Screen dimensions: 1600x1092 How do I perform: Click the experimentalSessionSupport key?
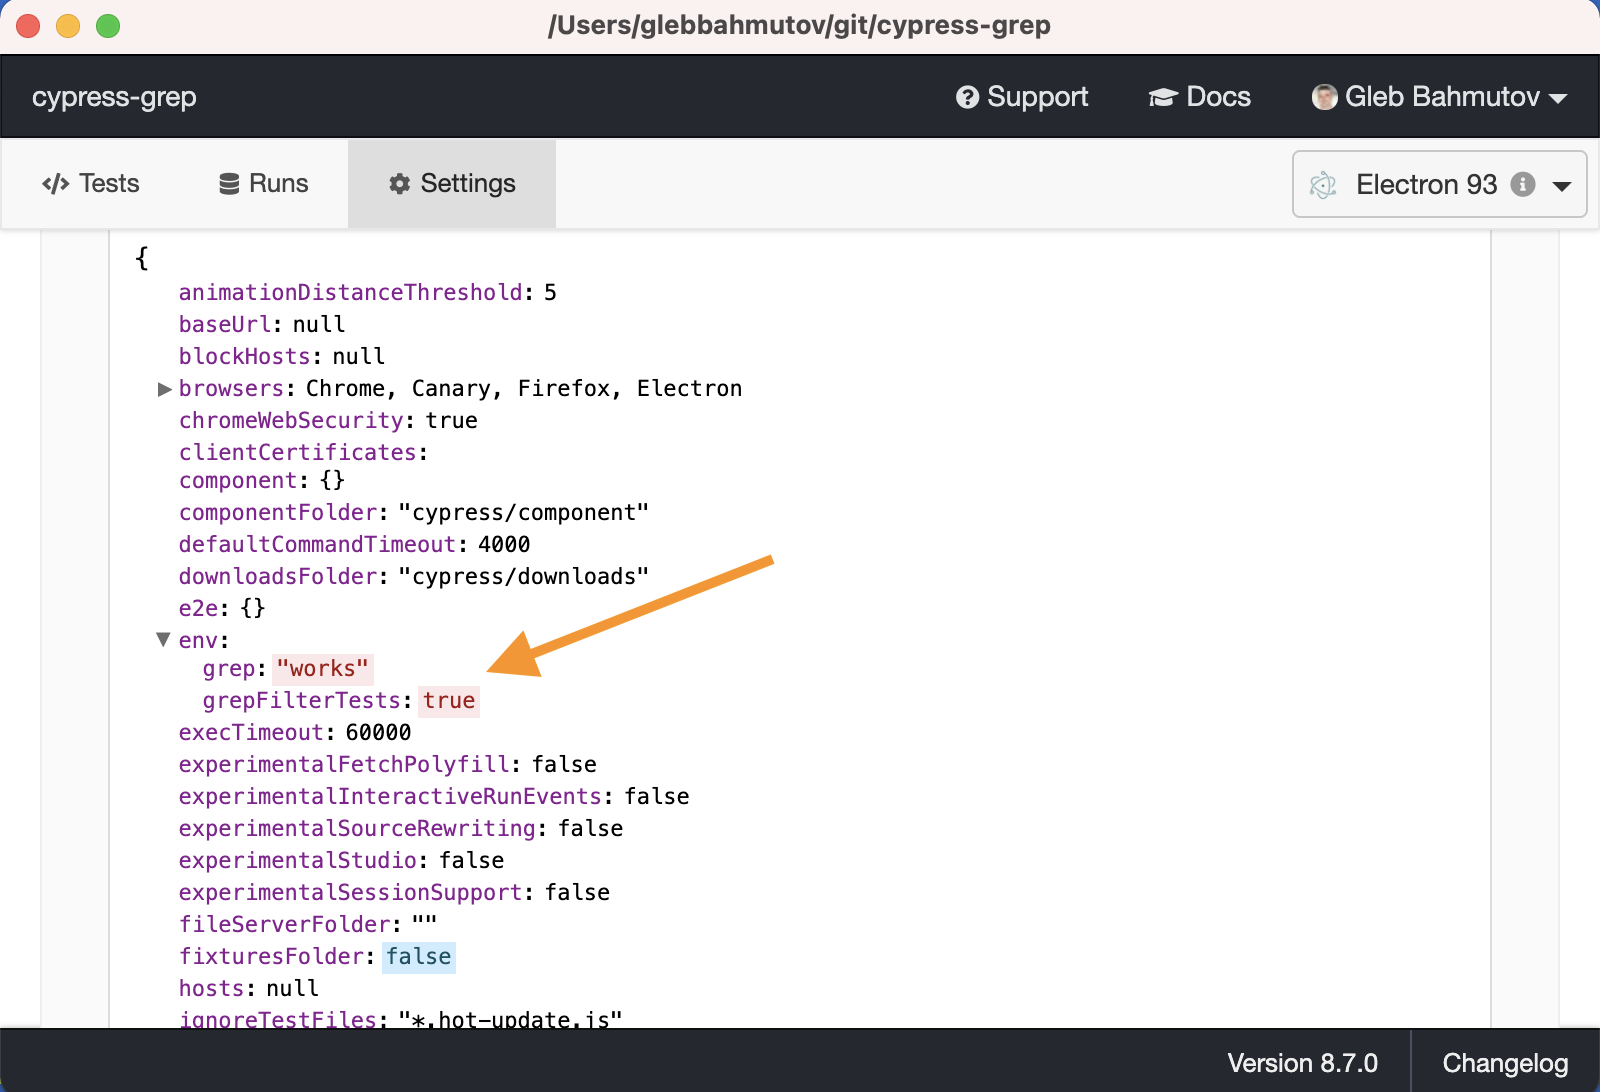click(x=351, y=892)
